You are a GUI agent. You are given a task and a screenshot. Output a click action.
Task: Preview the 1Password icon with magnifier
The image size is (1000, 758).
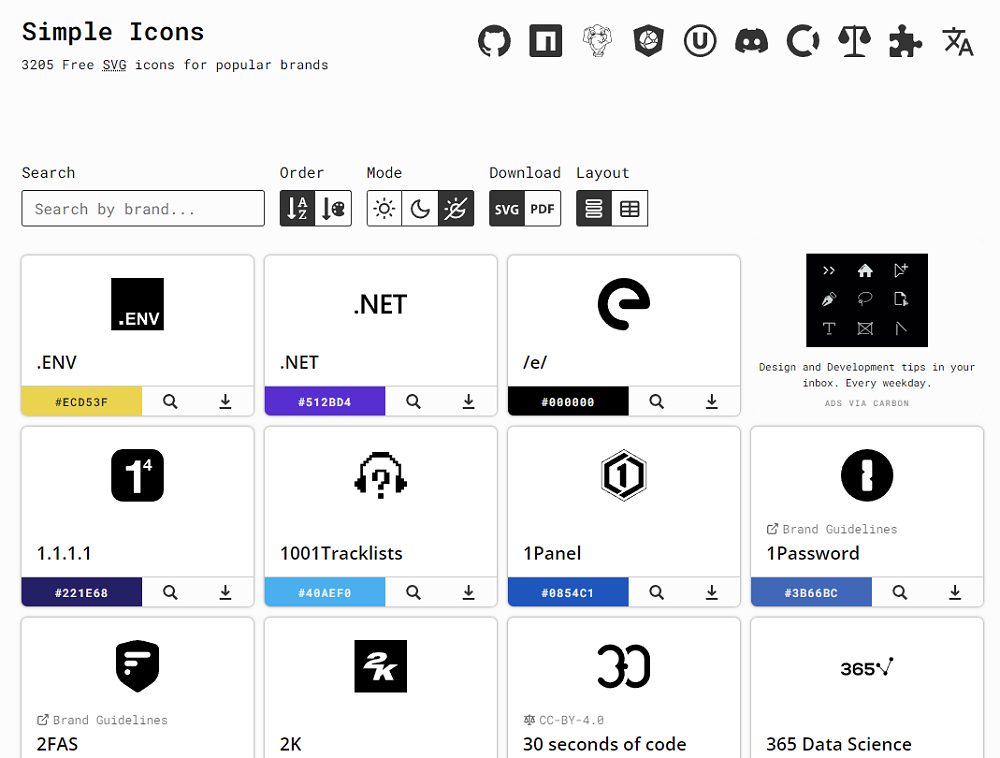click(900, 592)
